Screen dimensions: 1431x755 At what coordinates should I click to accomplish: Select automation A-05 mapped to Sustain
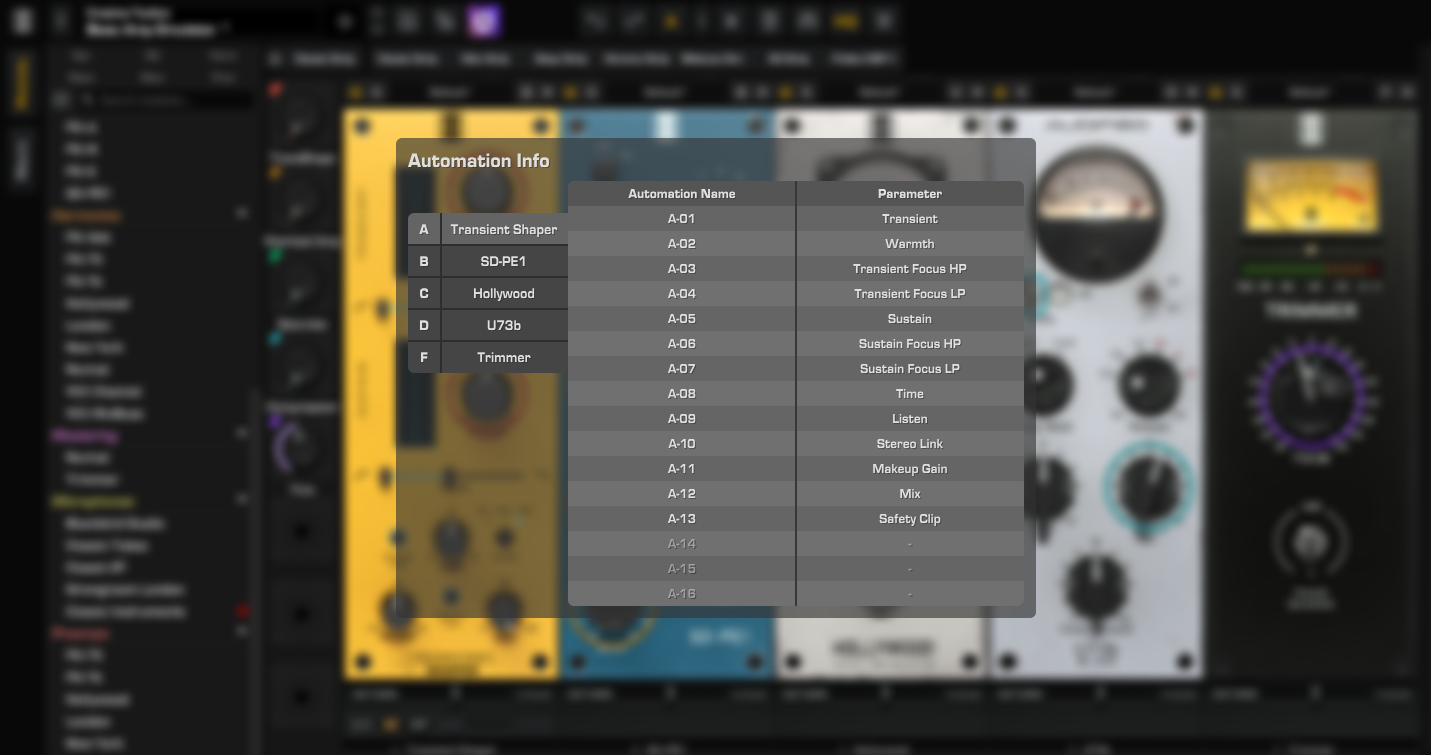coord(795,318)
